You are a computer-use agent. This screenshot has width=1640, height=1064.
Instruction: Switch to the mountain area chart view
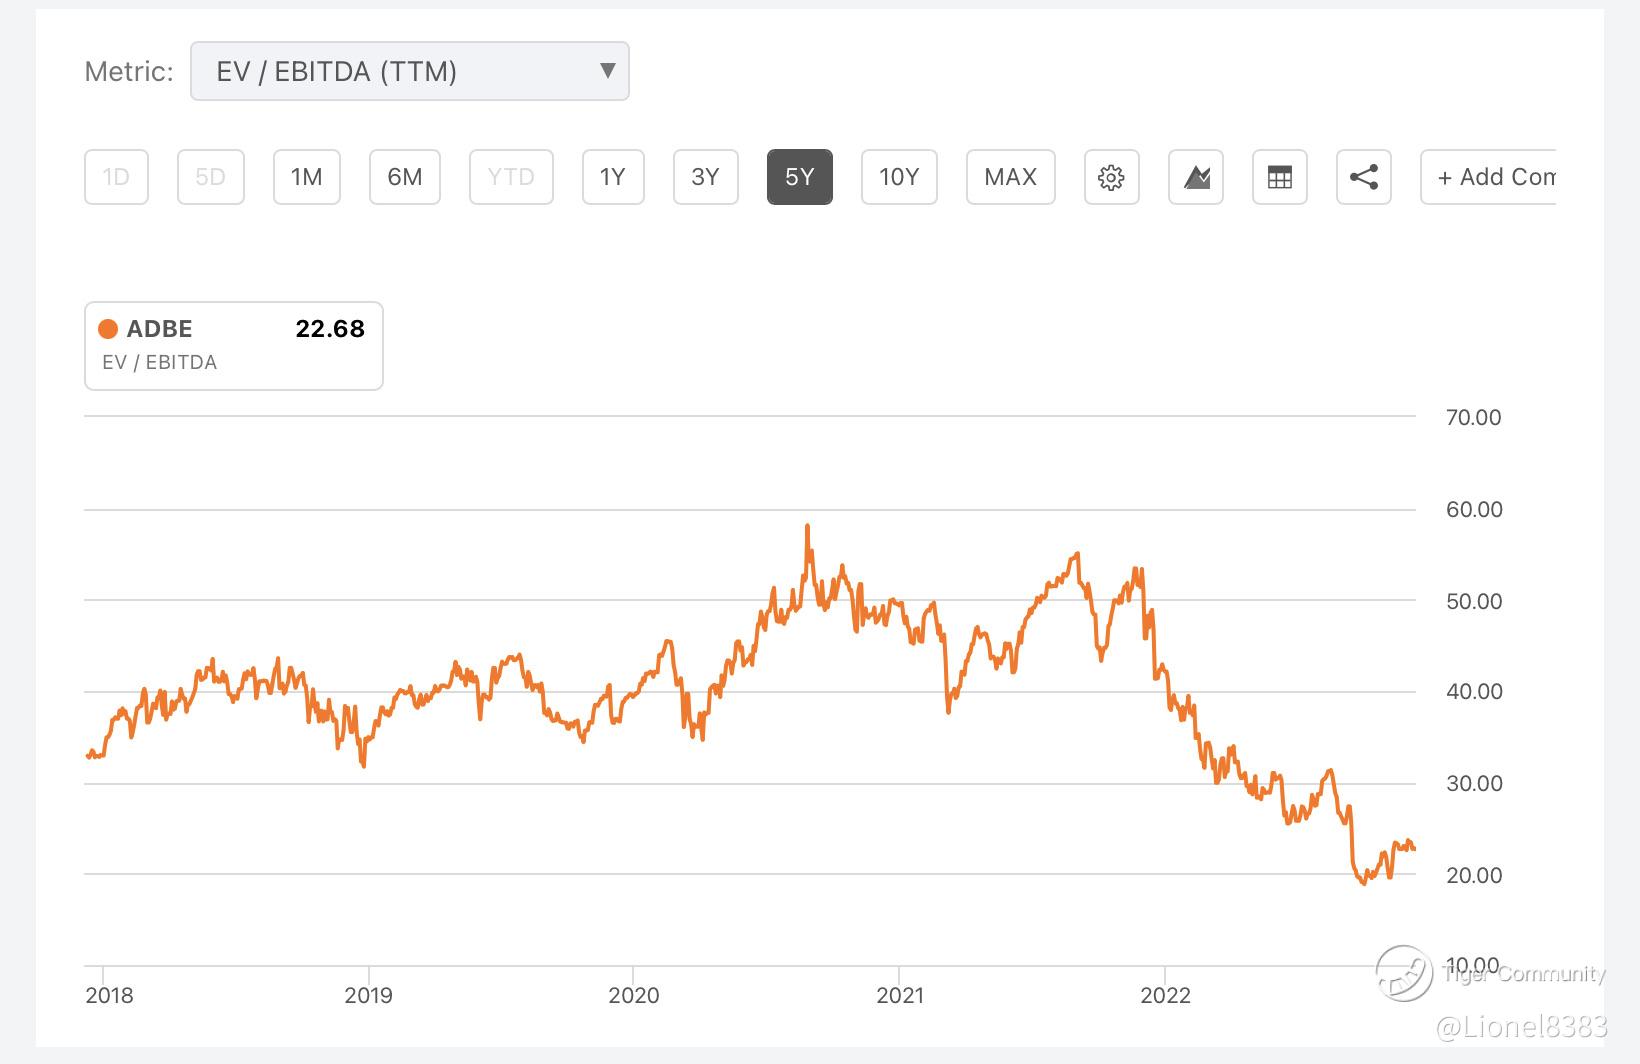coord(1196,177)
